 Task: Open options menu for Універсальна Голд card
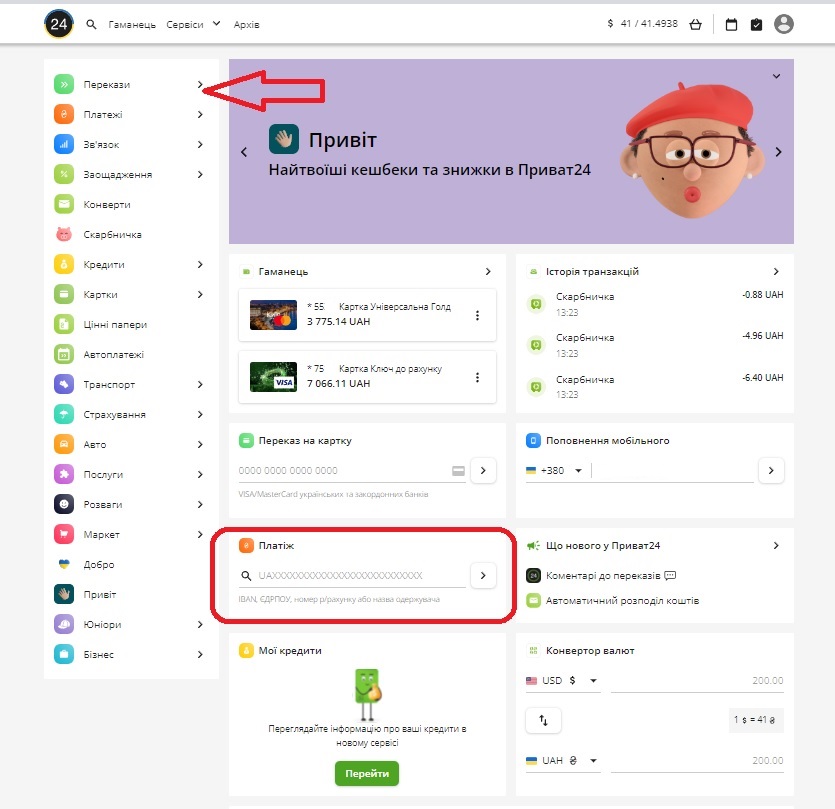tap(477, 316)
